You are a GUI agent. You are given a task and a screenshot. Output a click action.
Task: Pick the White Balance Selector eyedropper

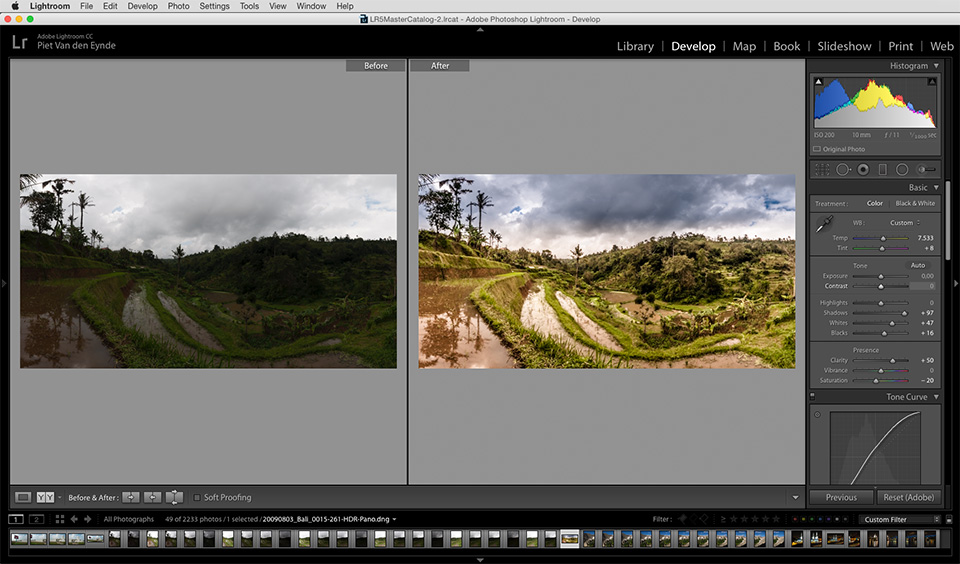pos(823,224)
